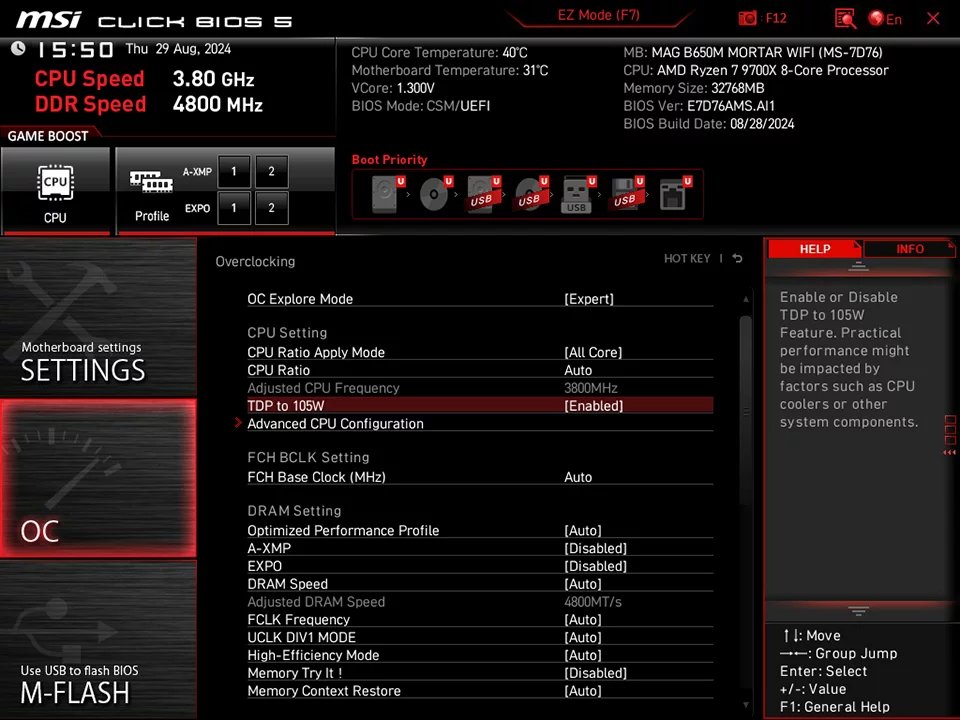960x720 pixels.
Task: Open the CPU Ratio Apply Mode selector
Action: click(x=480, y=352)
